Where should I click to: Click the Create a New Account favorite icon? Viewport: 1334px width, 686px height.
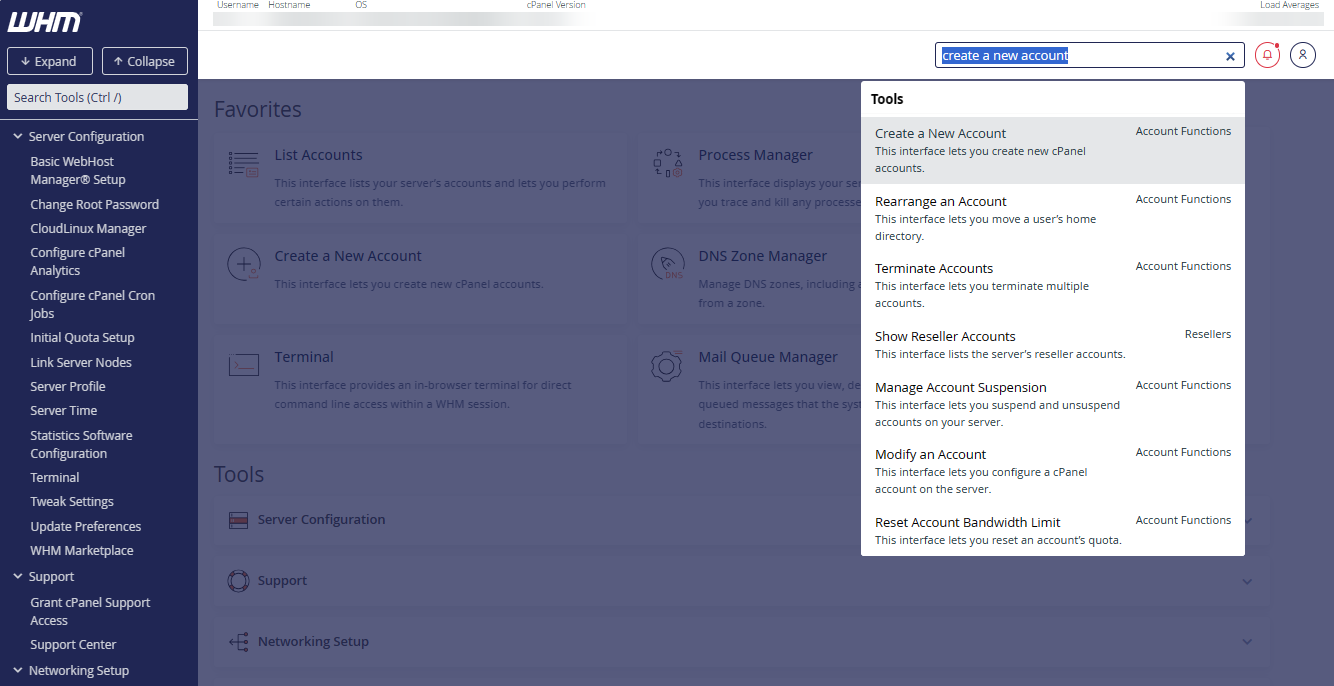[243, 265]
